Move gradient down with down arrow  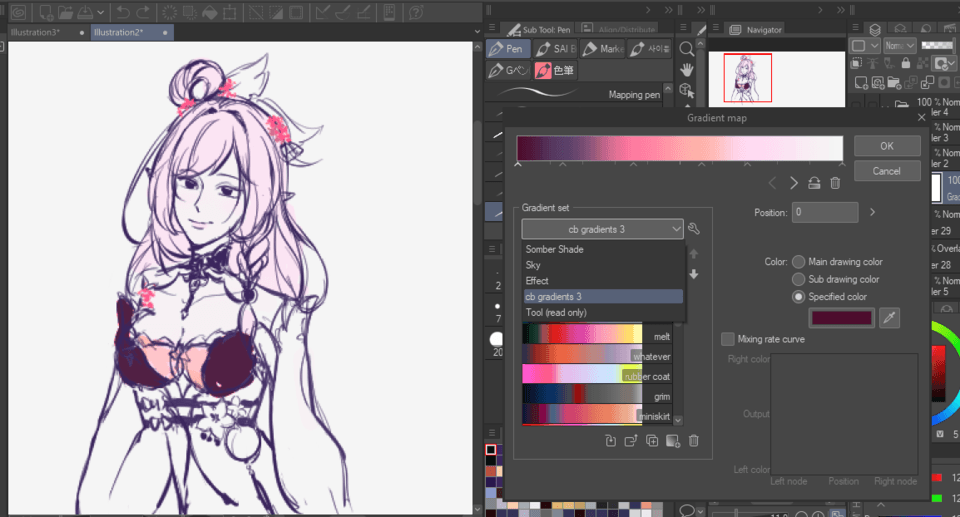[x=694, y=274]
